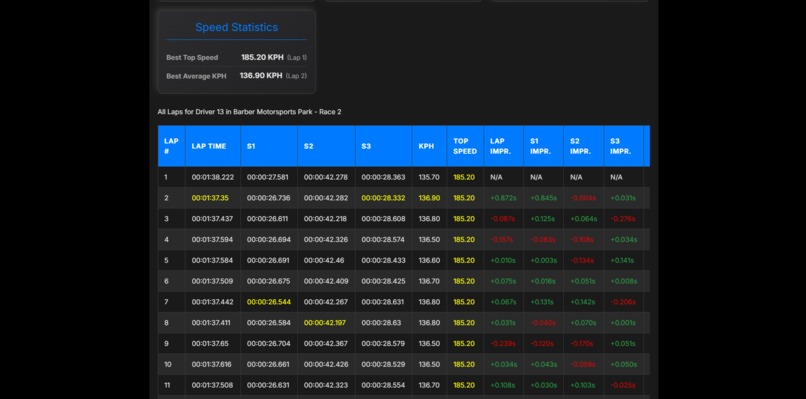Click lap time 00:01:37.65

[x=210, y=343]
